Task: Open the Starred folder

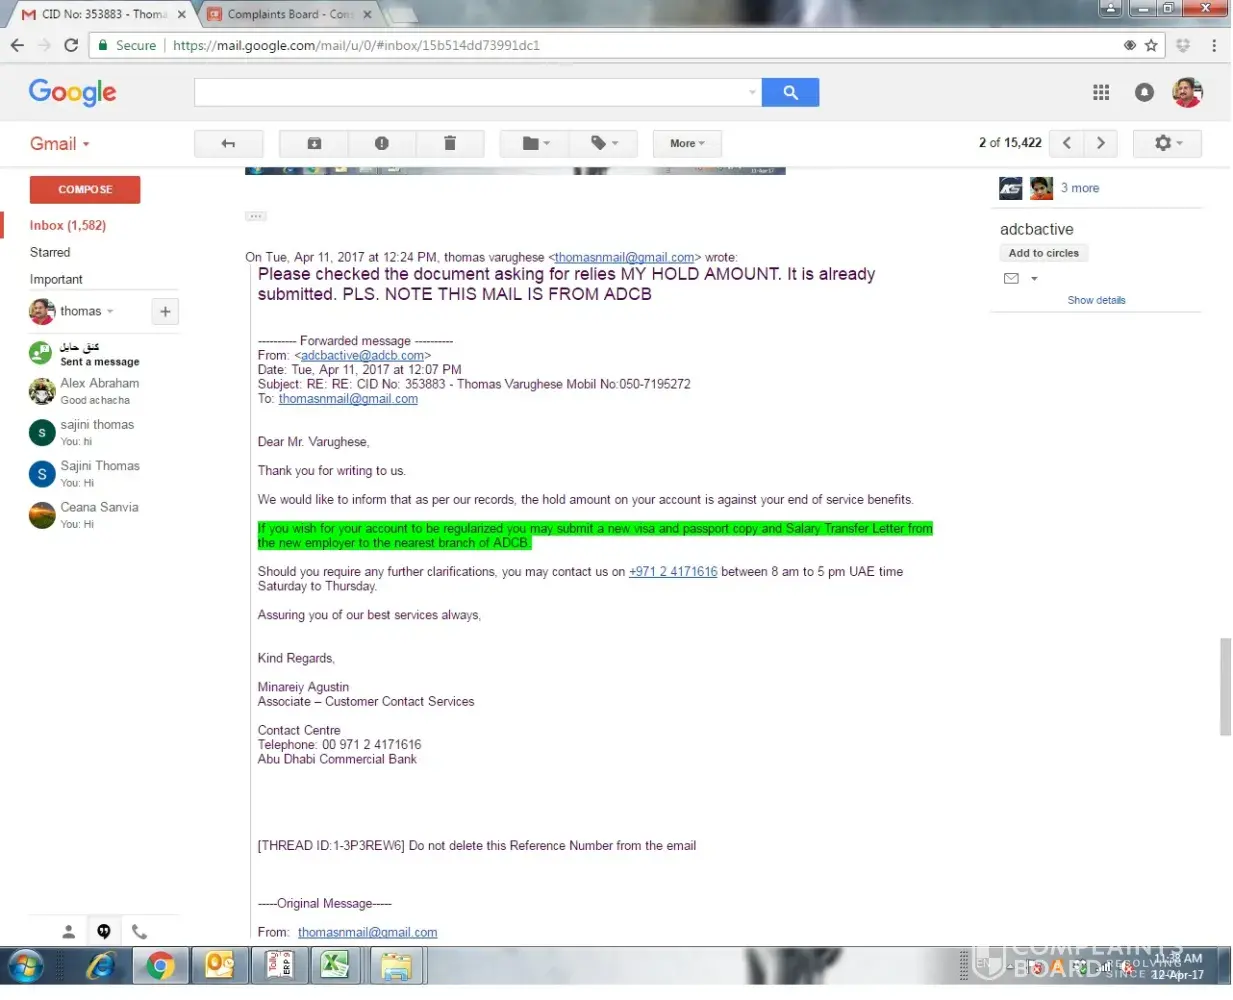Action: 50,252
